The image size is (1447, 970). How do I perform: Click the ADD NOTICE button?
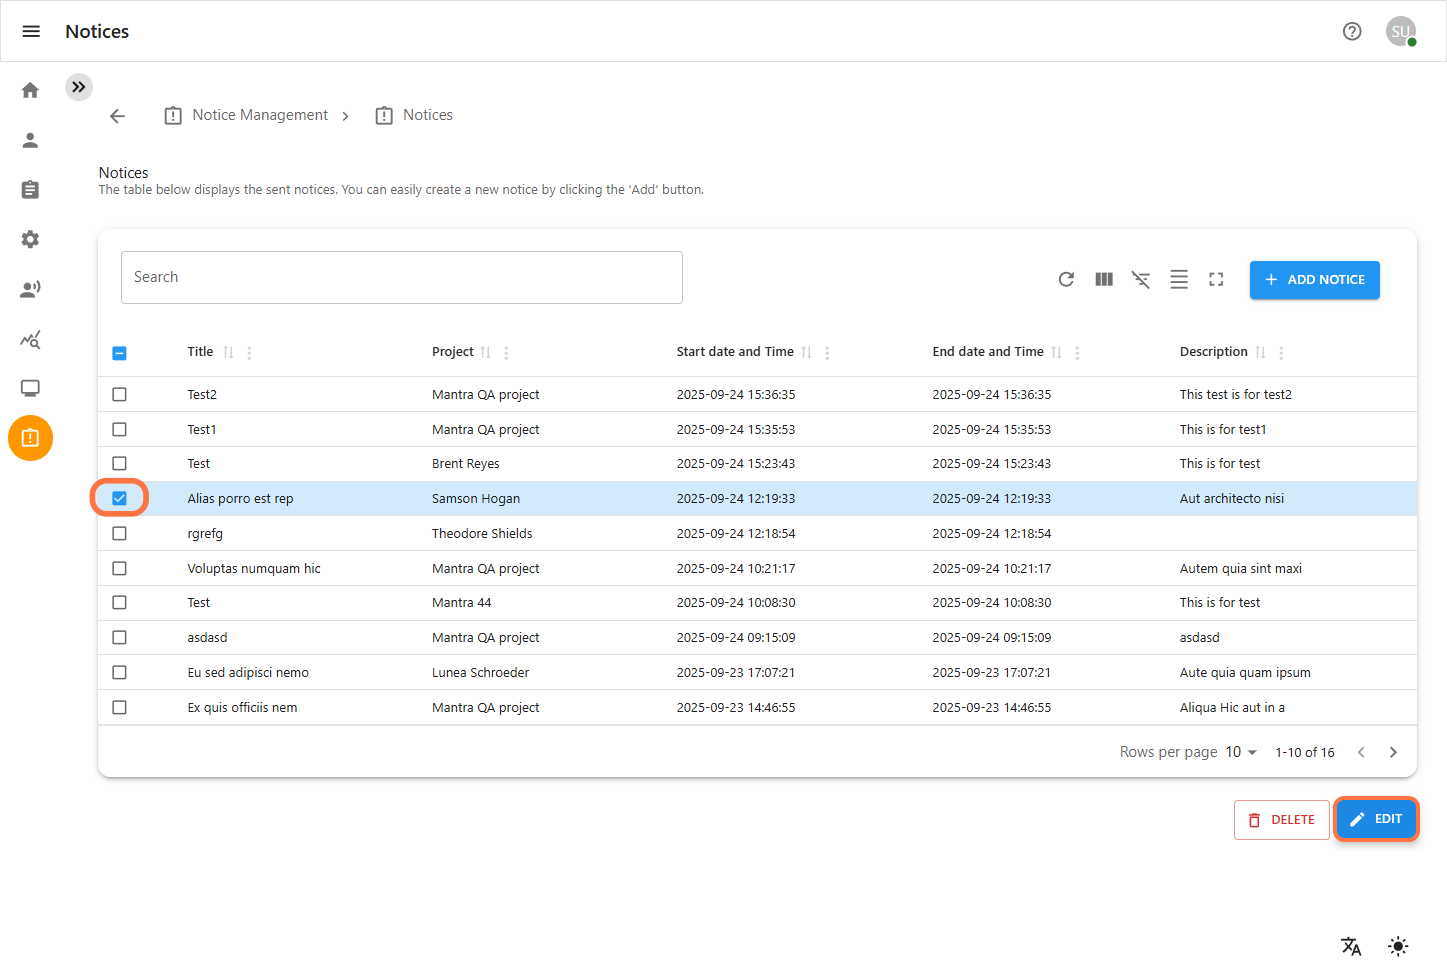1314,280
